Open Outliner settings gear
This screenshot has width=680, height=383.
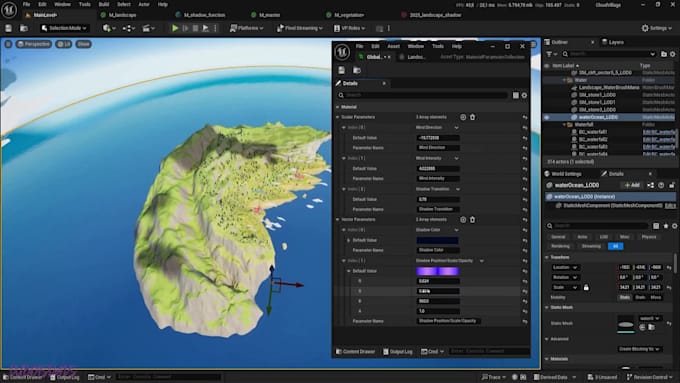[x=673, y=54]
